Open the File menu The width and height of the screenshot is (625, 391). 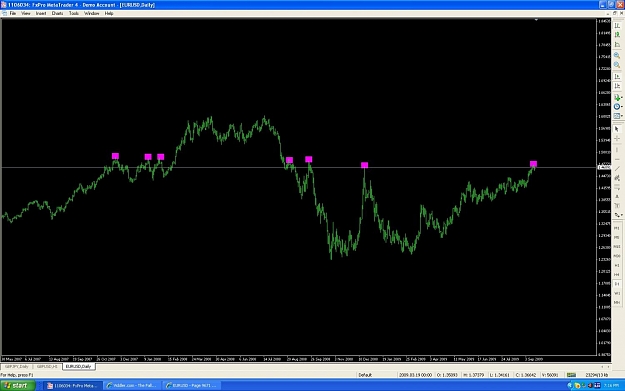13,14
